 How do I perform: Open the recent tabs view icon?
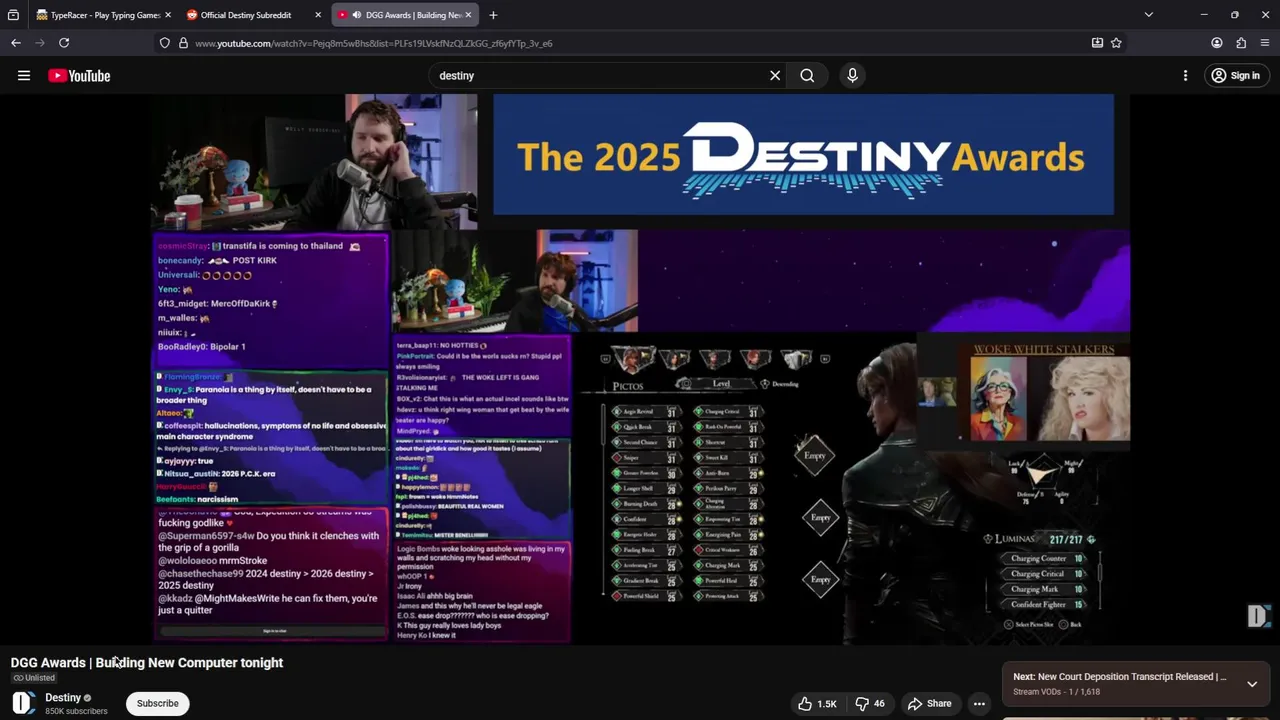click(13, 15)
